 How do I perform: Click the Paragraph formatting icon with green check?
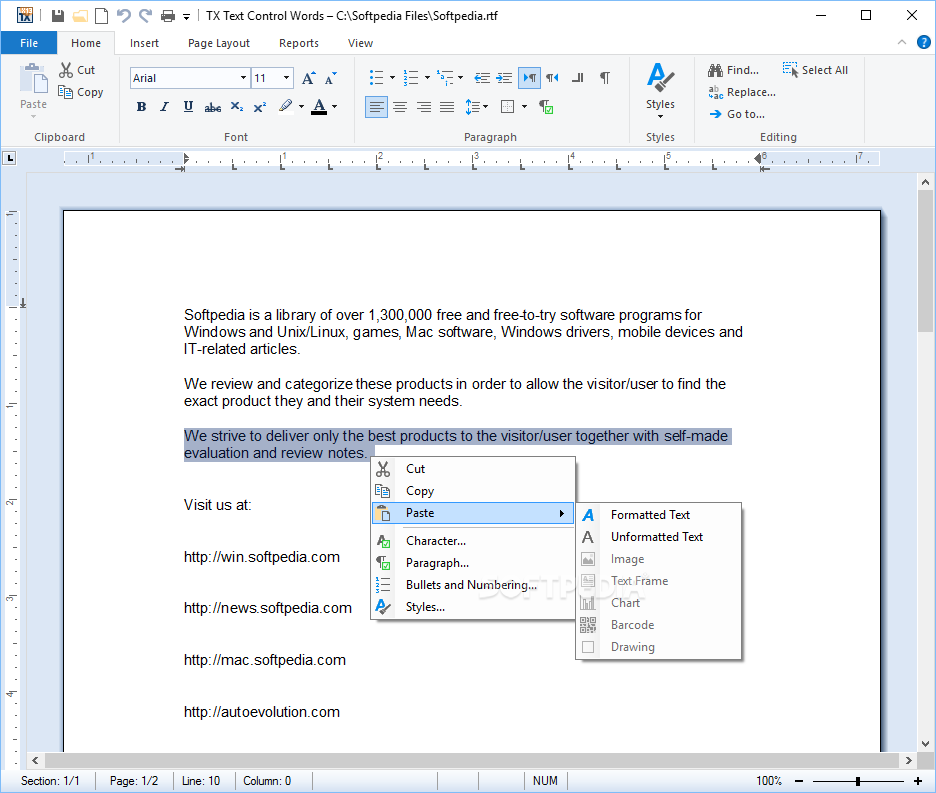(546, 107)
